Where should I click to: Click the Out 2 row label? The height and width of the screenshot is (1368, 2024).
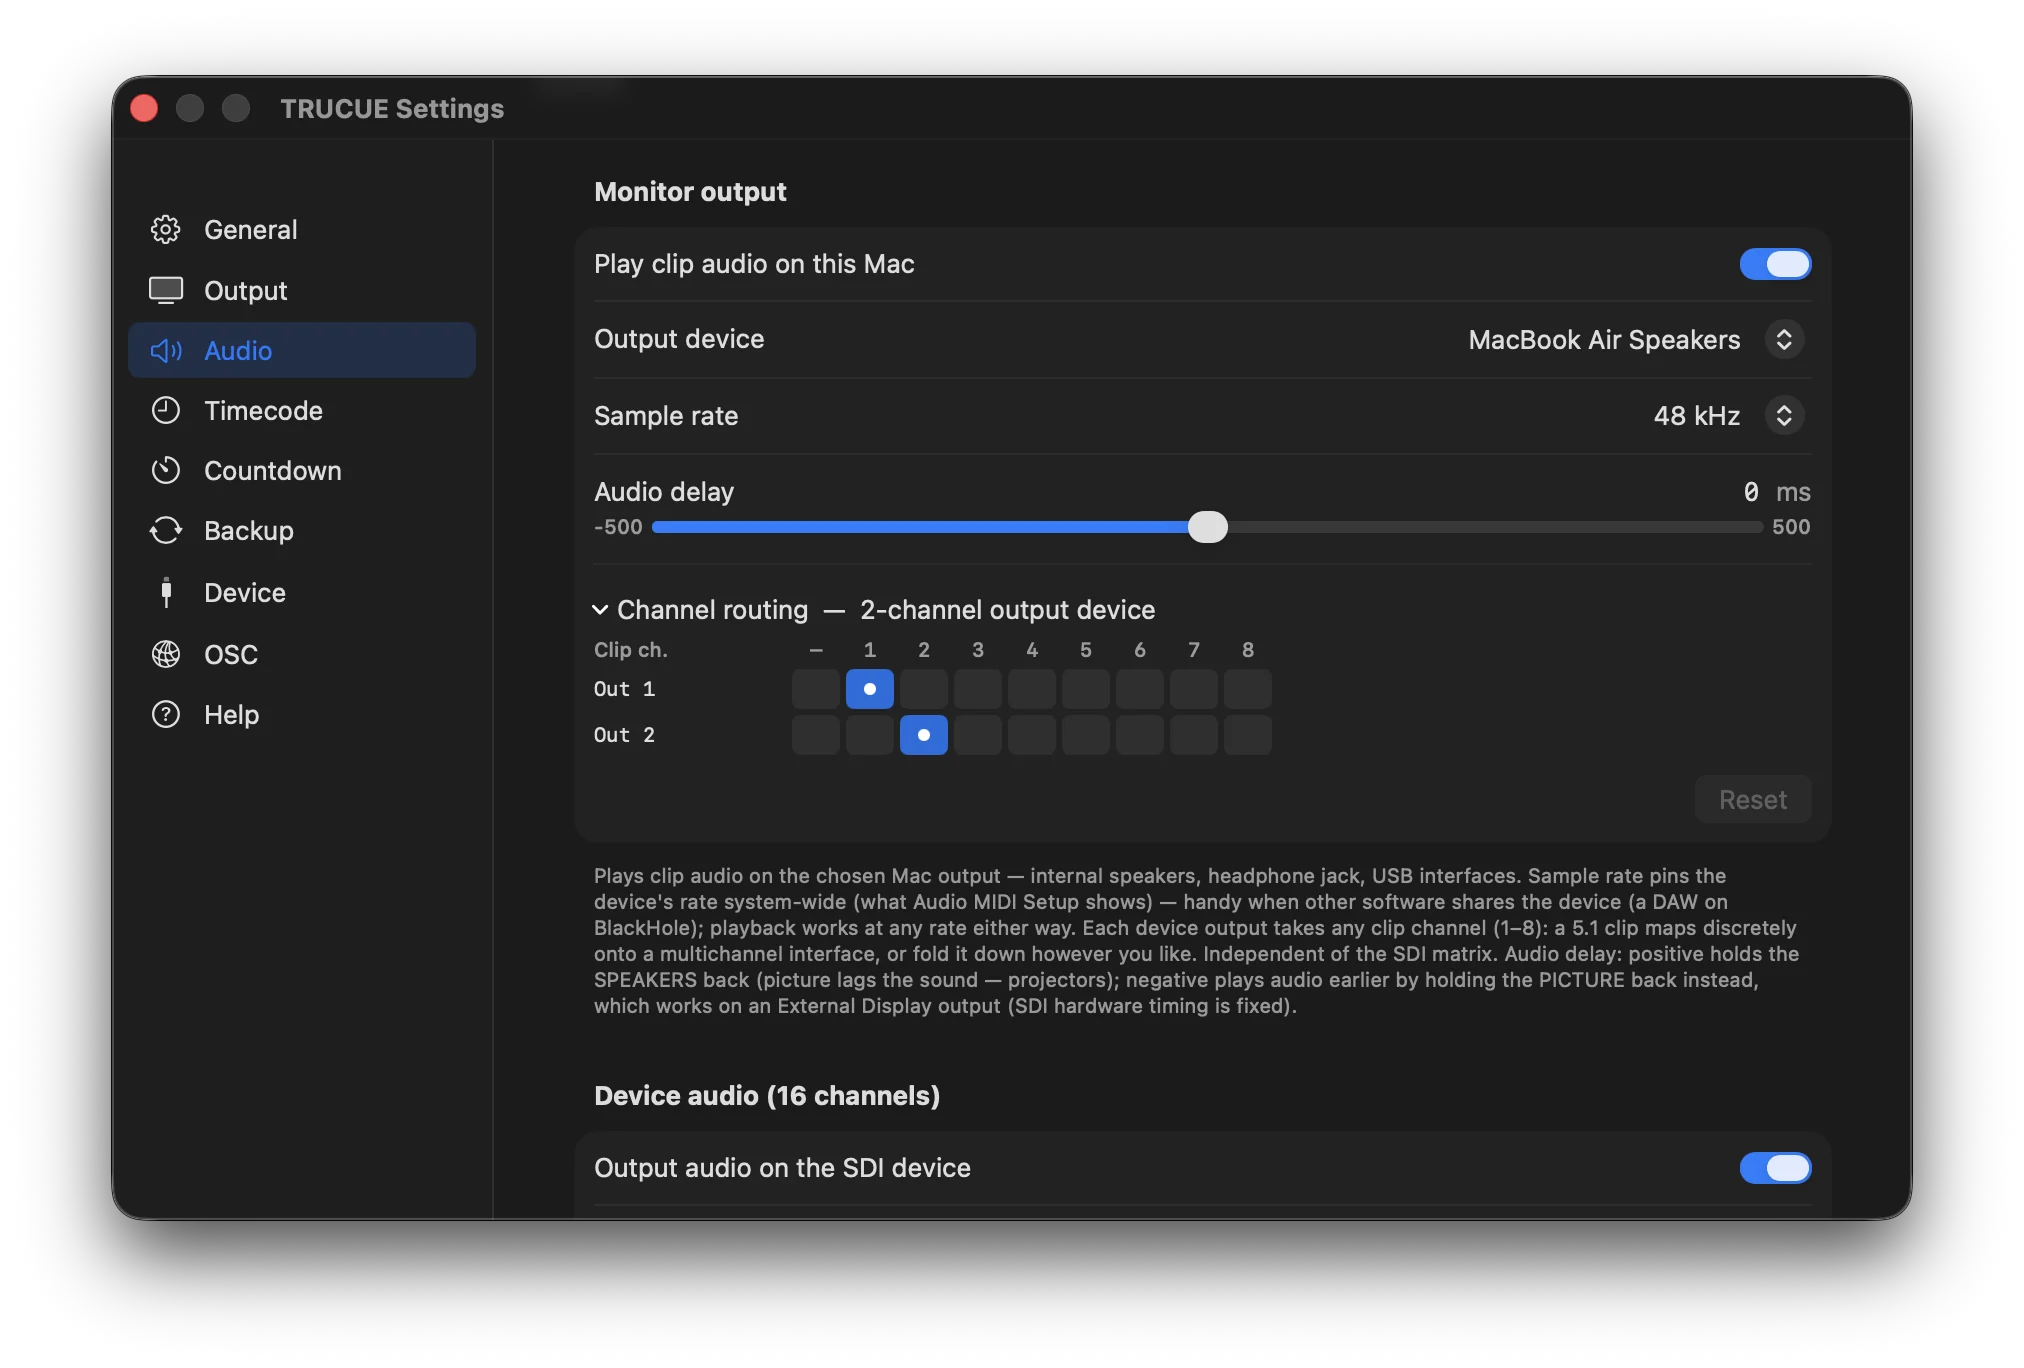point(624,735)
